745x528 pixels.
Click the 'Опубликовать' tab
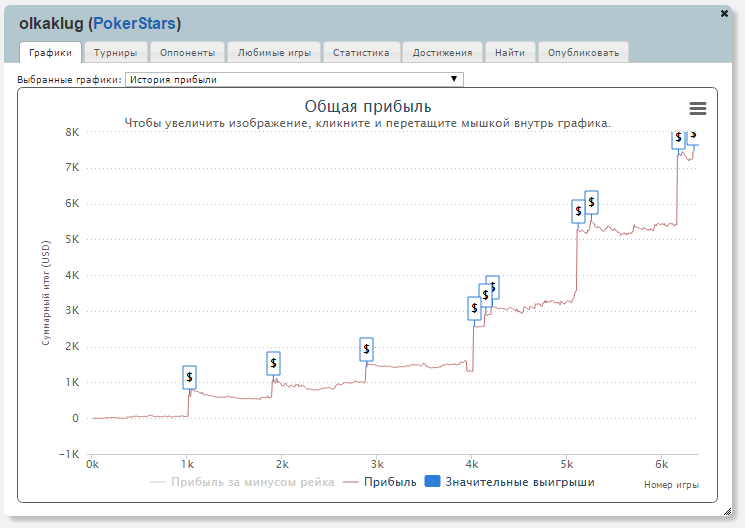(583, 52)
